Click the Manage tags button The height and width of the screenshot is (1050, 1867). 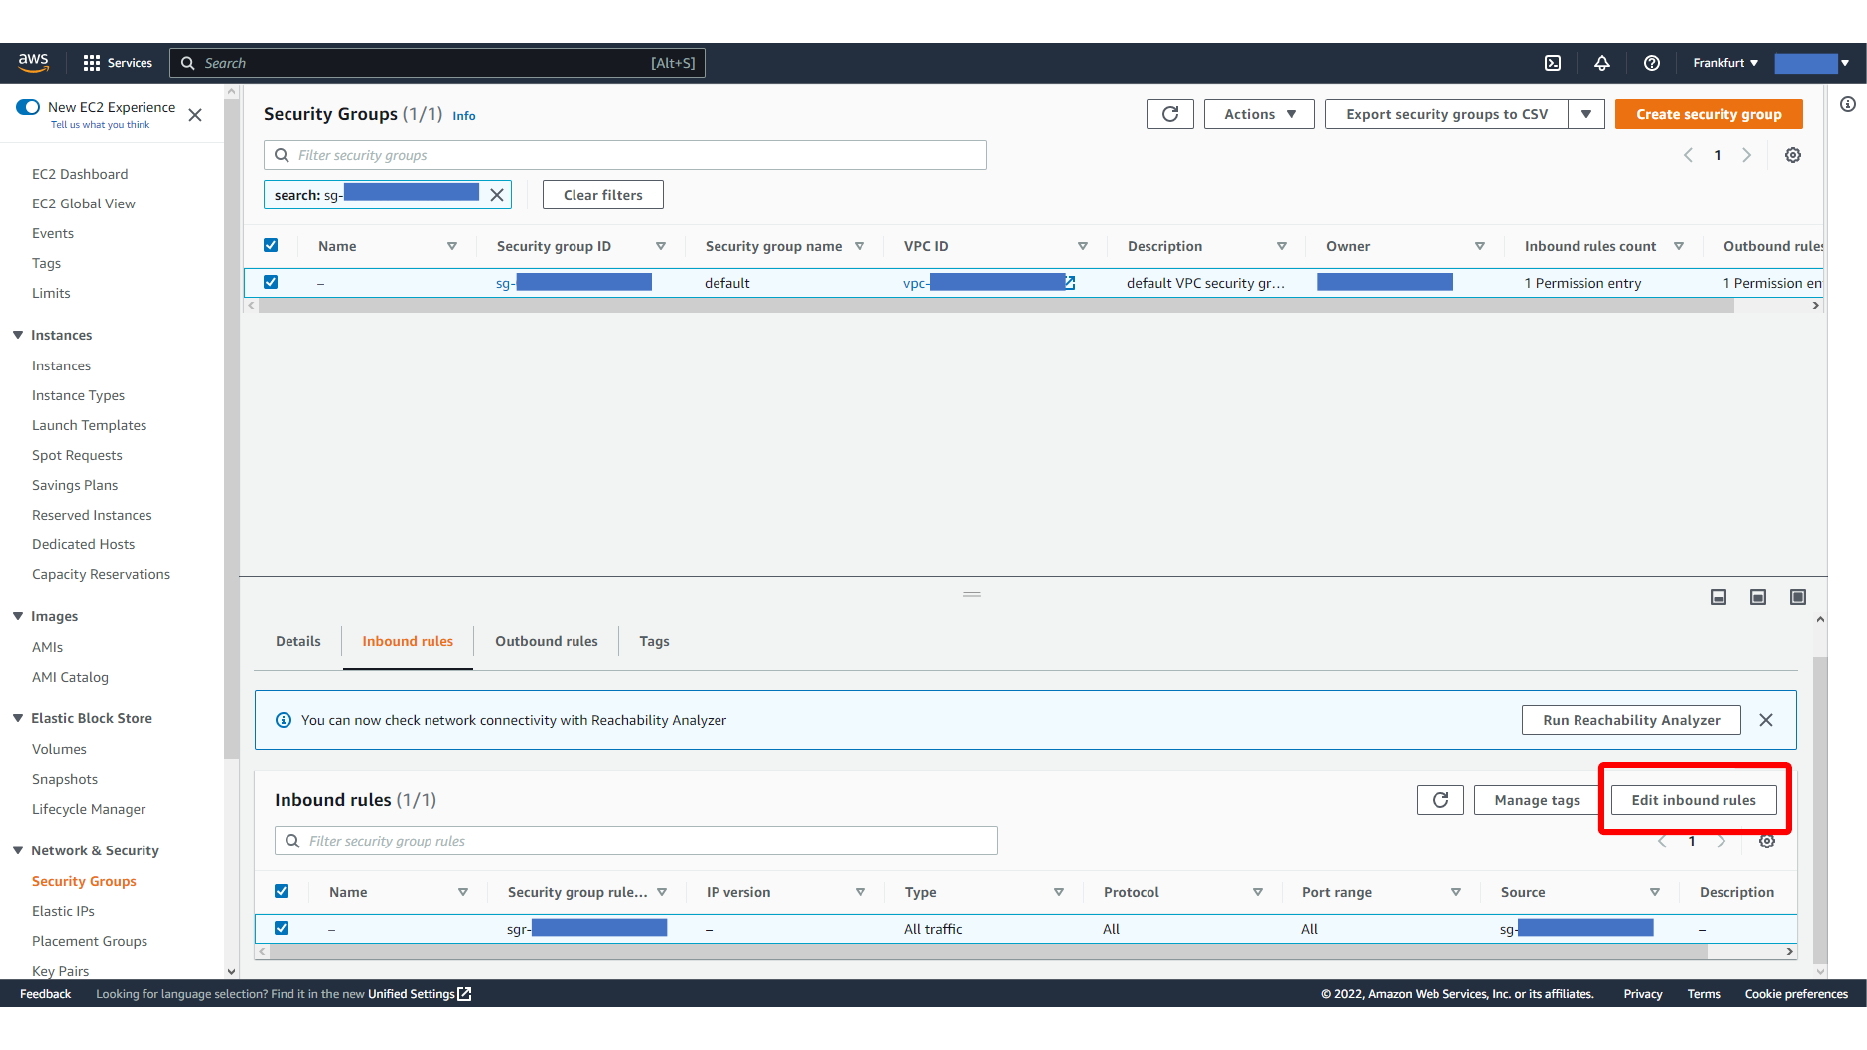(x=1537, y=800)
